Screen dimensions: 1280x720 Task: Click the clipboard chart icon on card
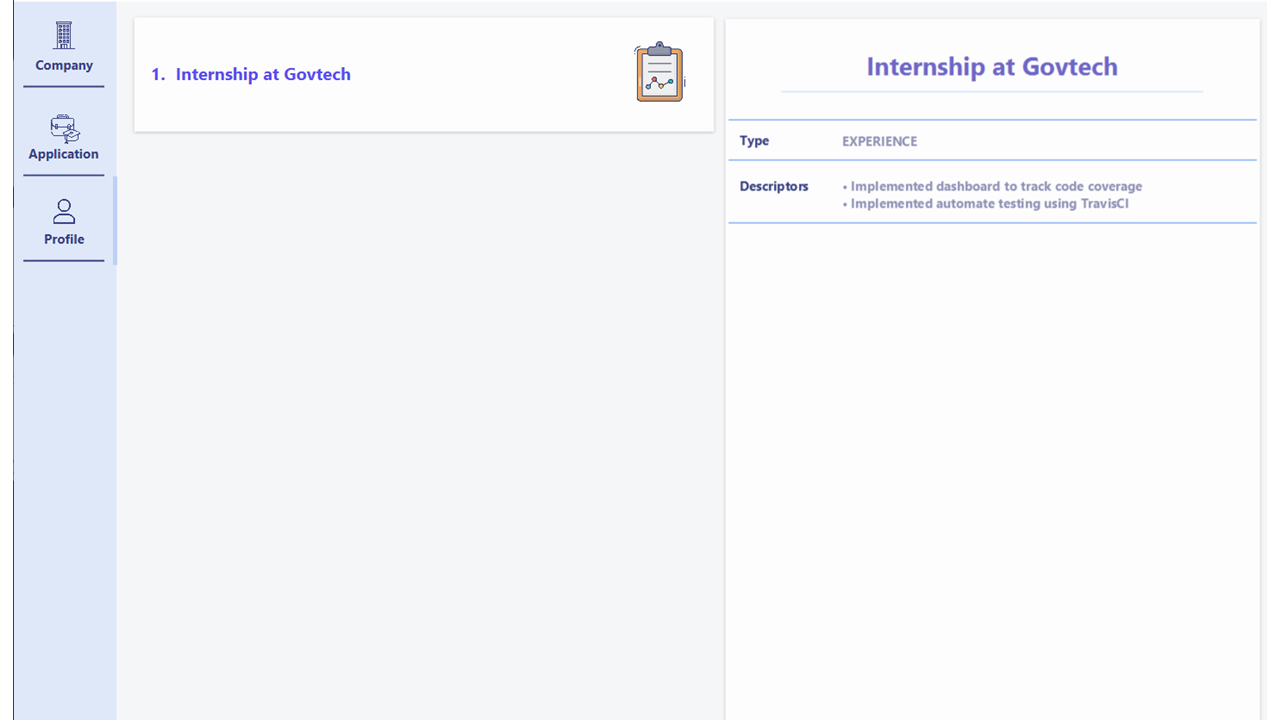(x=660, y=72)
